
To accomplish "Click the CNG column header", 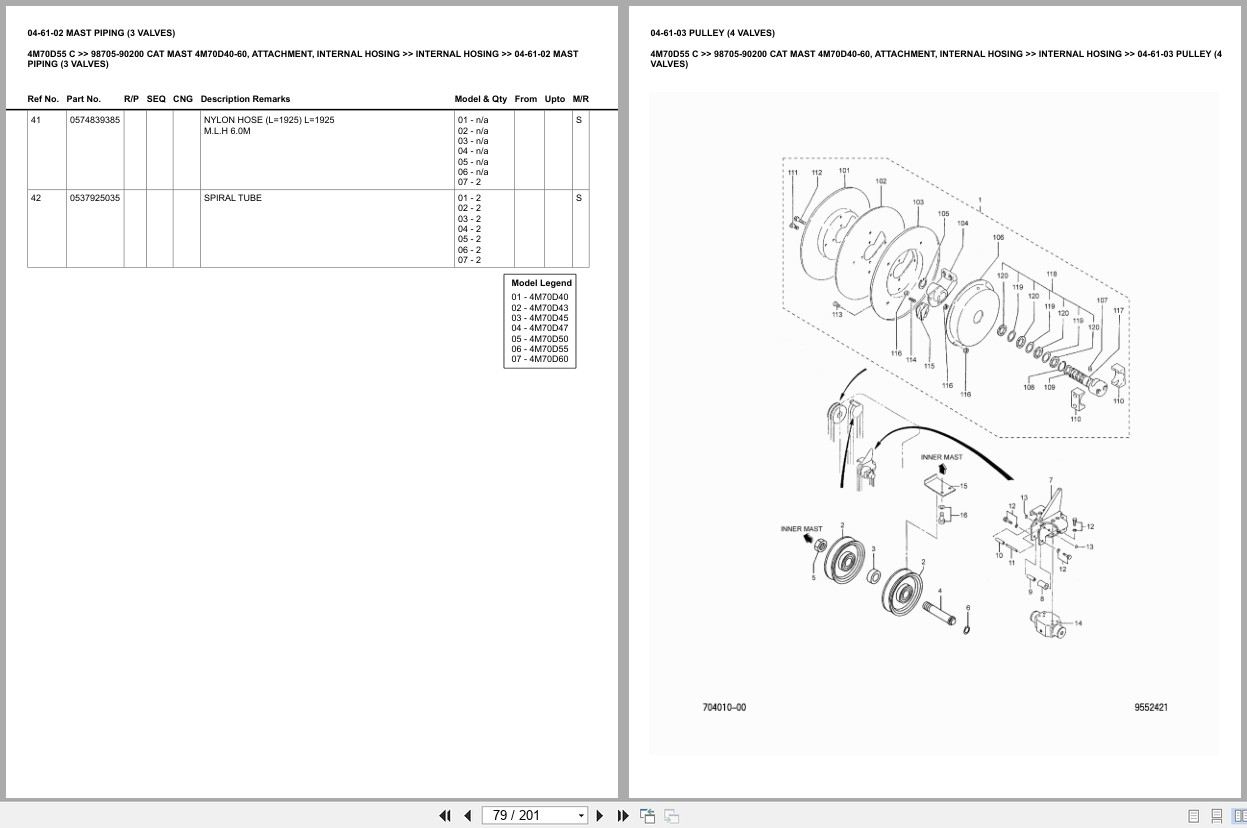I will 183,99.
